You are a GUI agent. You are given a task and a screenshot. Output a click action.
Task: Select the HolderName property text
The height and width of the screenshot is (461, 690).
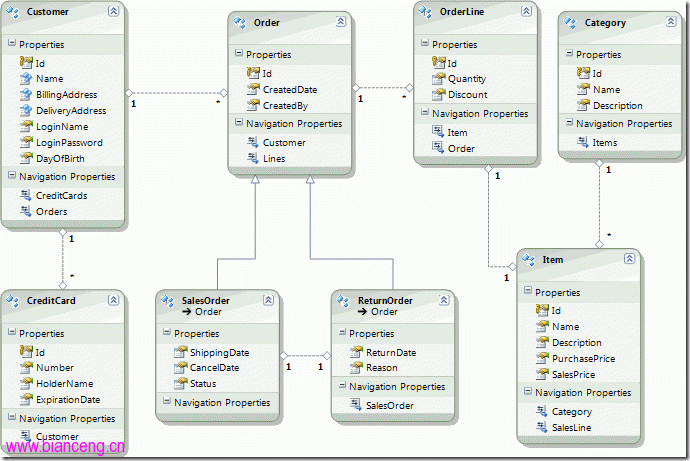pyautogui.click(x=65, y=384)
